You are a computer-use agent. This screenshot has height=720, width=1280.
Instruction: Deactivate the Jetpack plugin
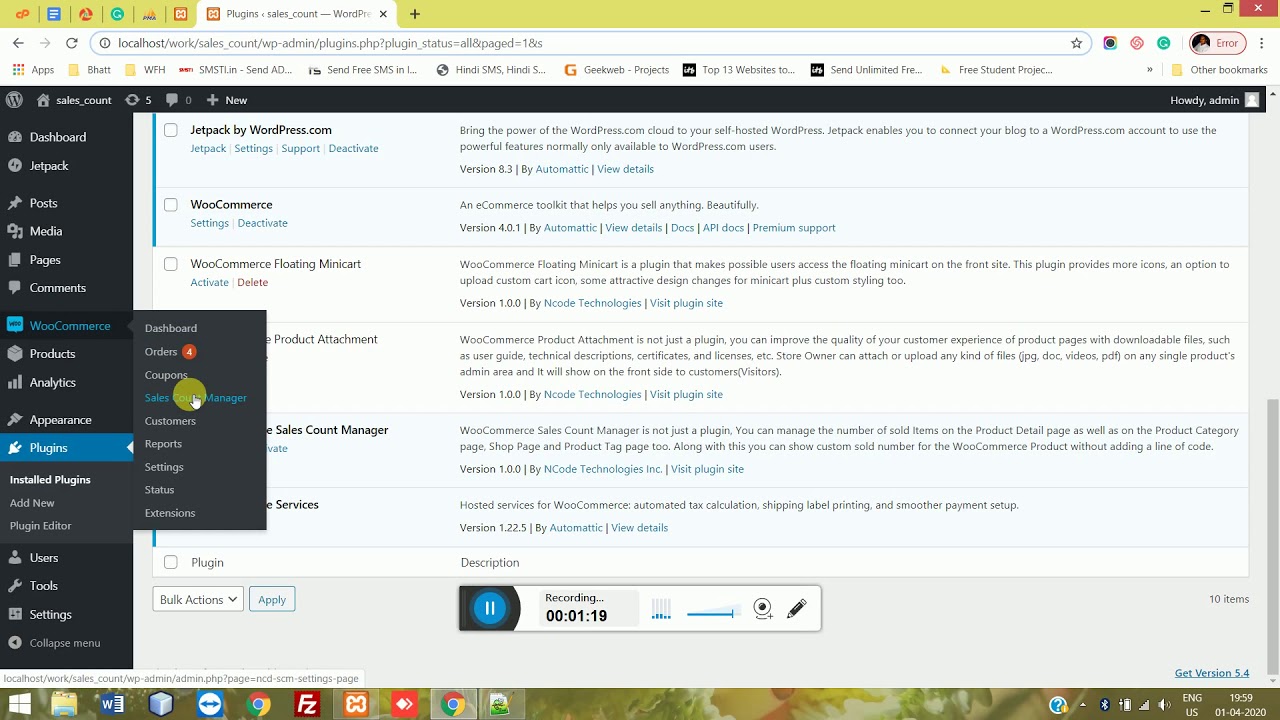click(353, 148)
